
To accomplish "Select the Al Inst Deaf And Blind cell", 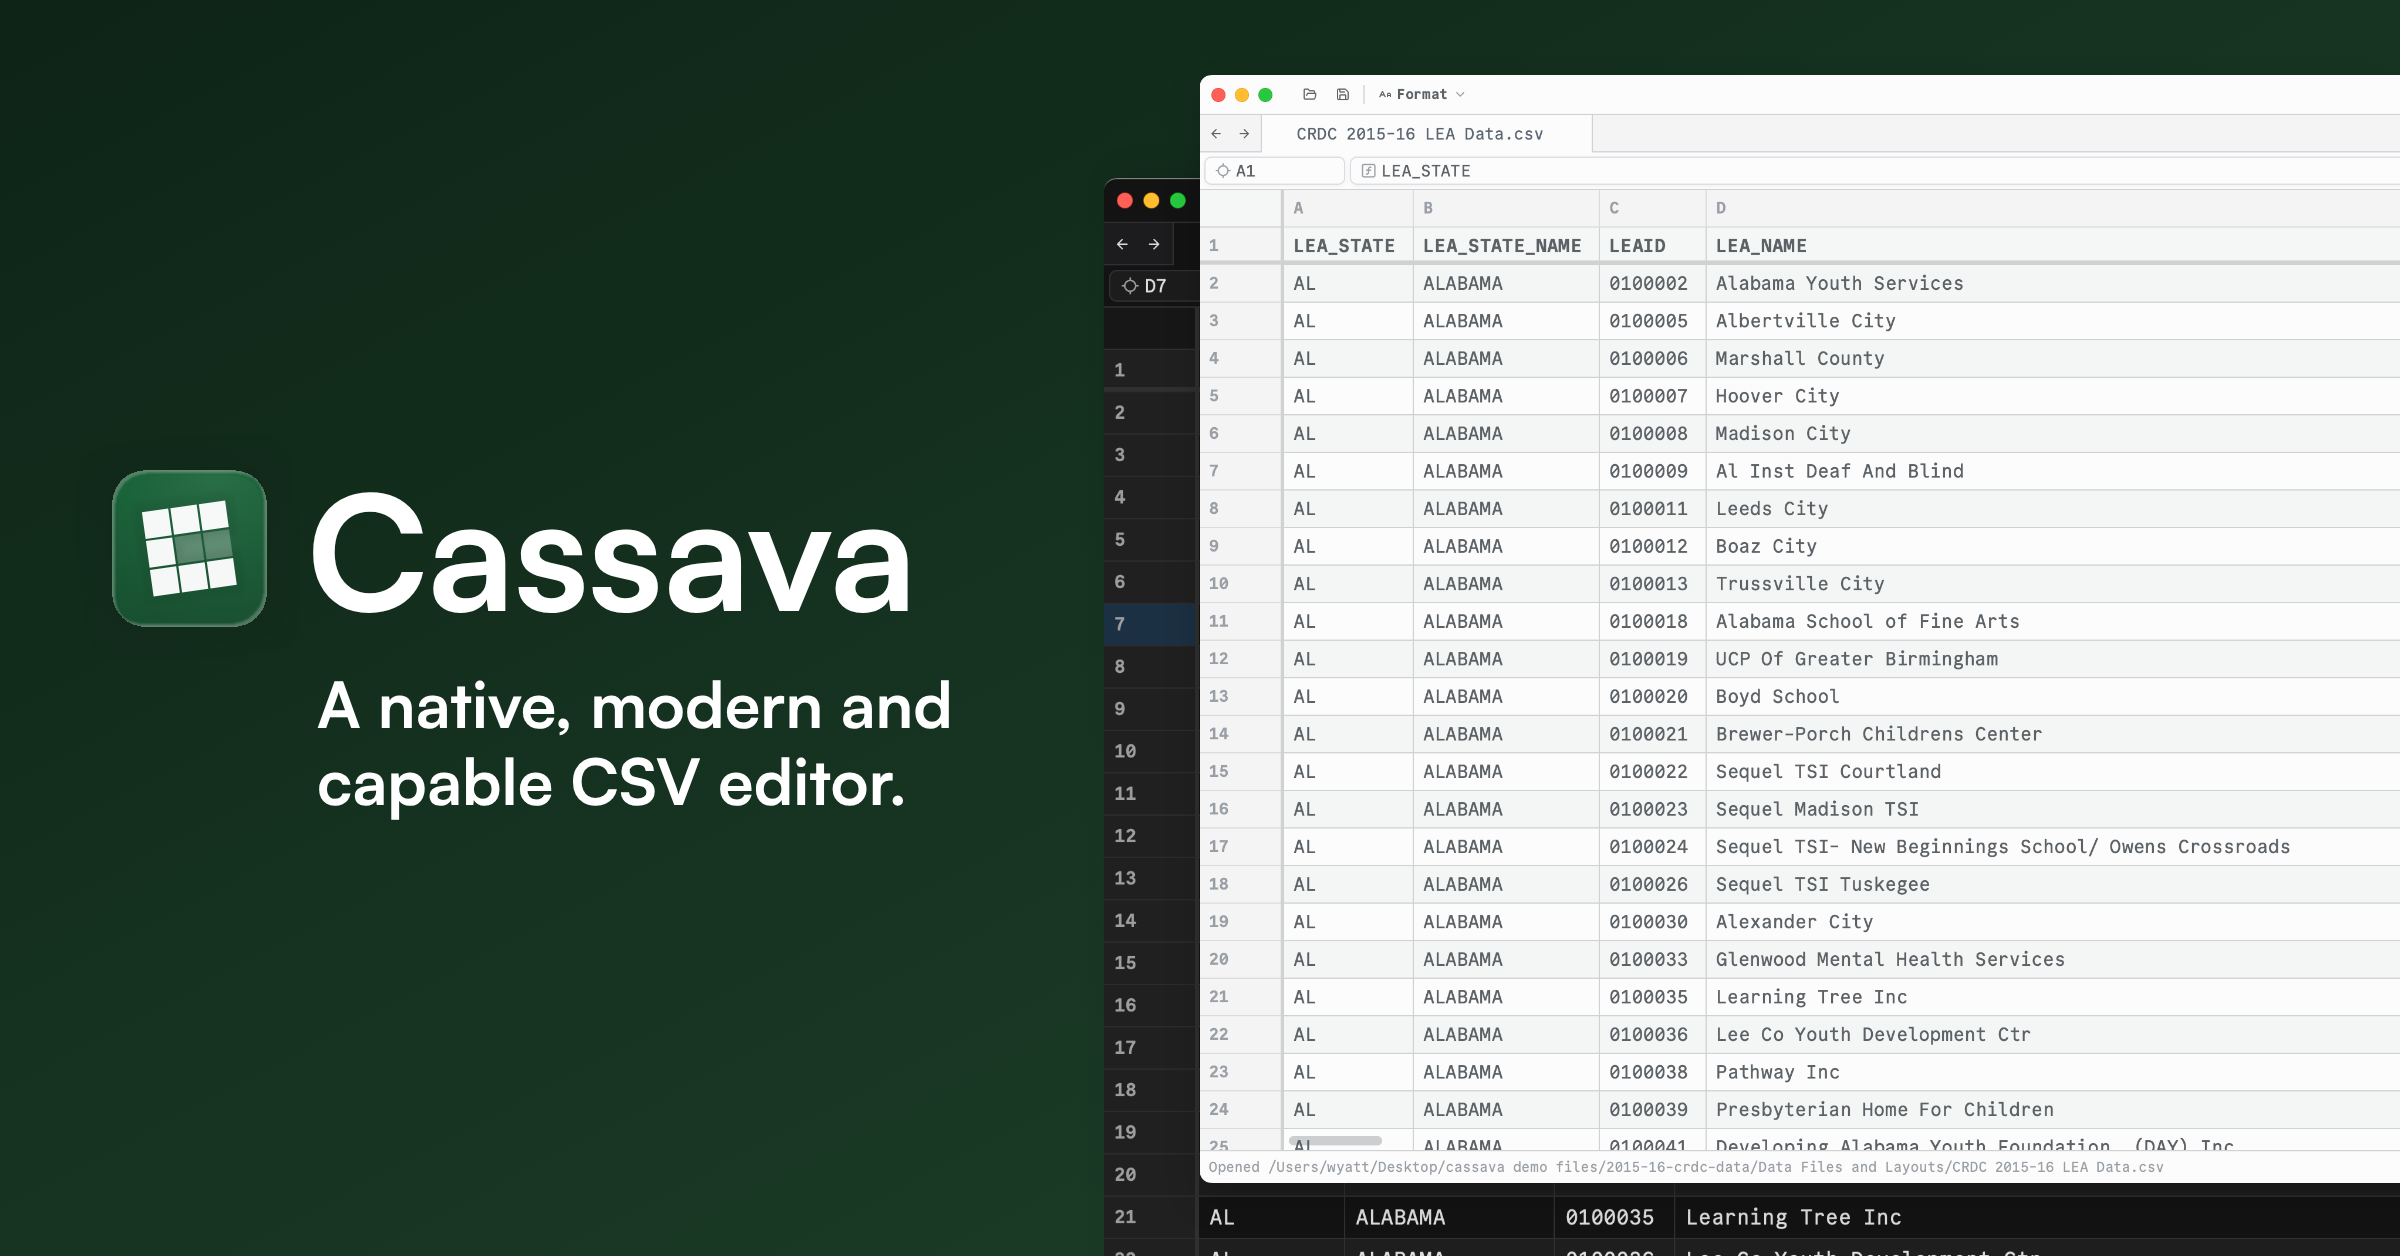I will pos(2053,471).
